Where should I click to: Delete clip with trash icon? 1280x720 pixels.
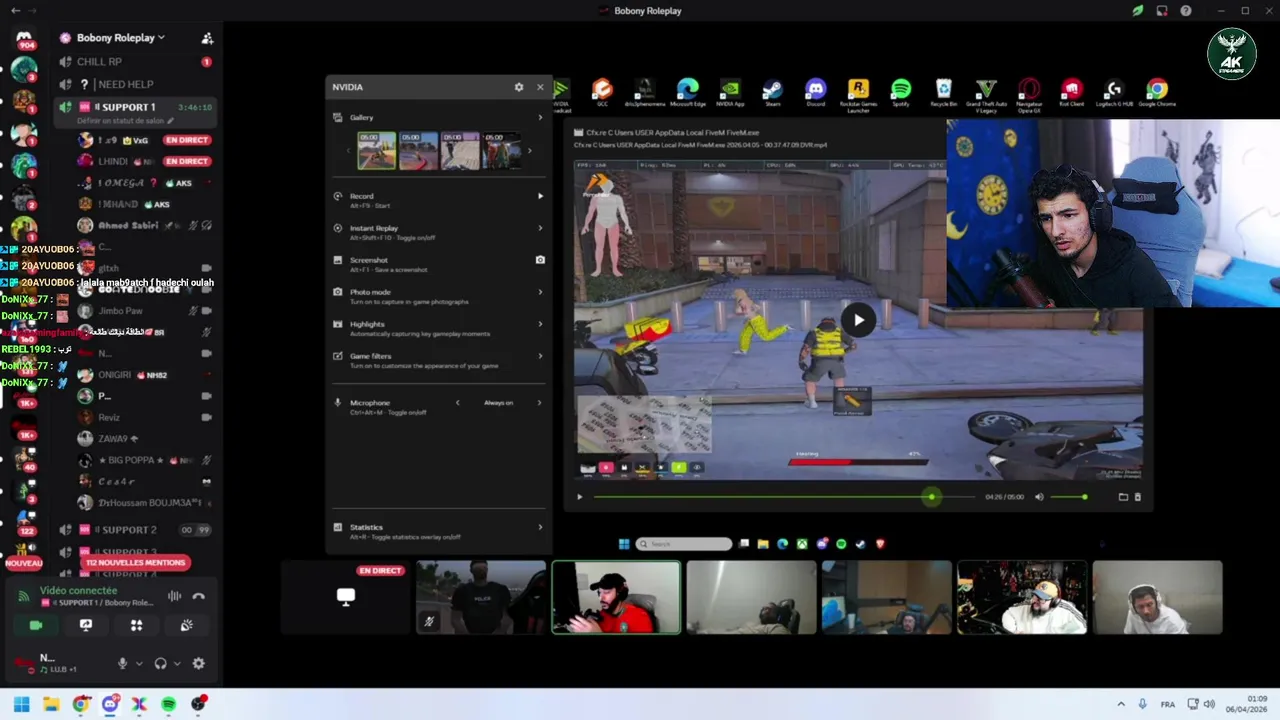tap(1137, 497)
